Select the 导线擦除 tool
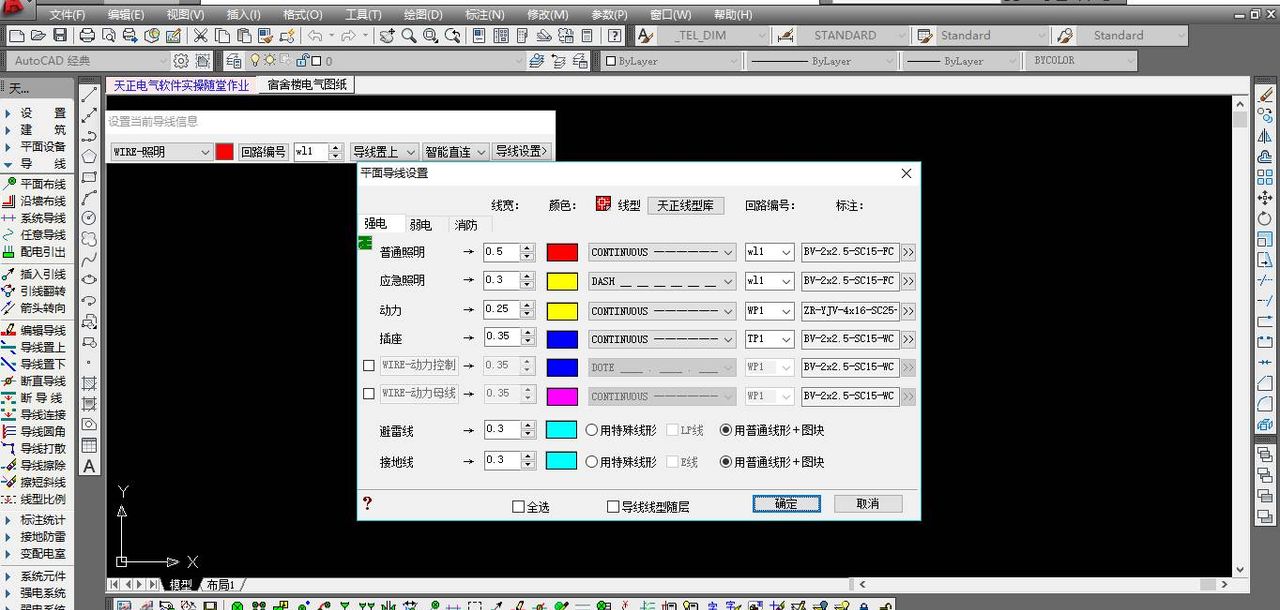 click(42, 465)
